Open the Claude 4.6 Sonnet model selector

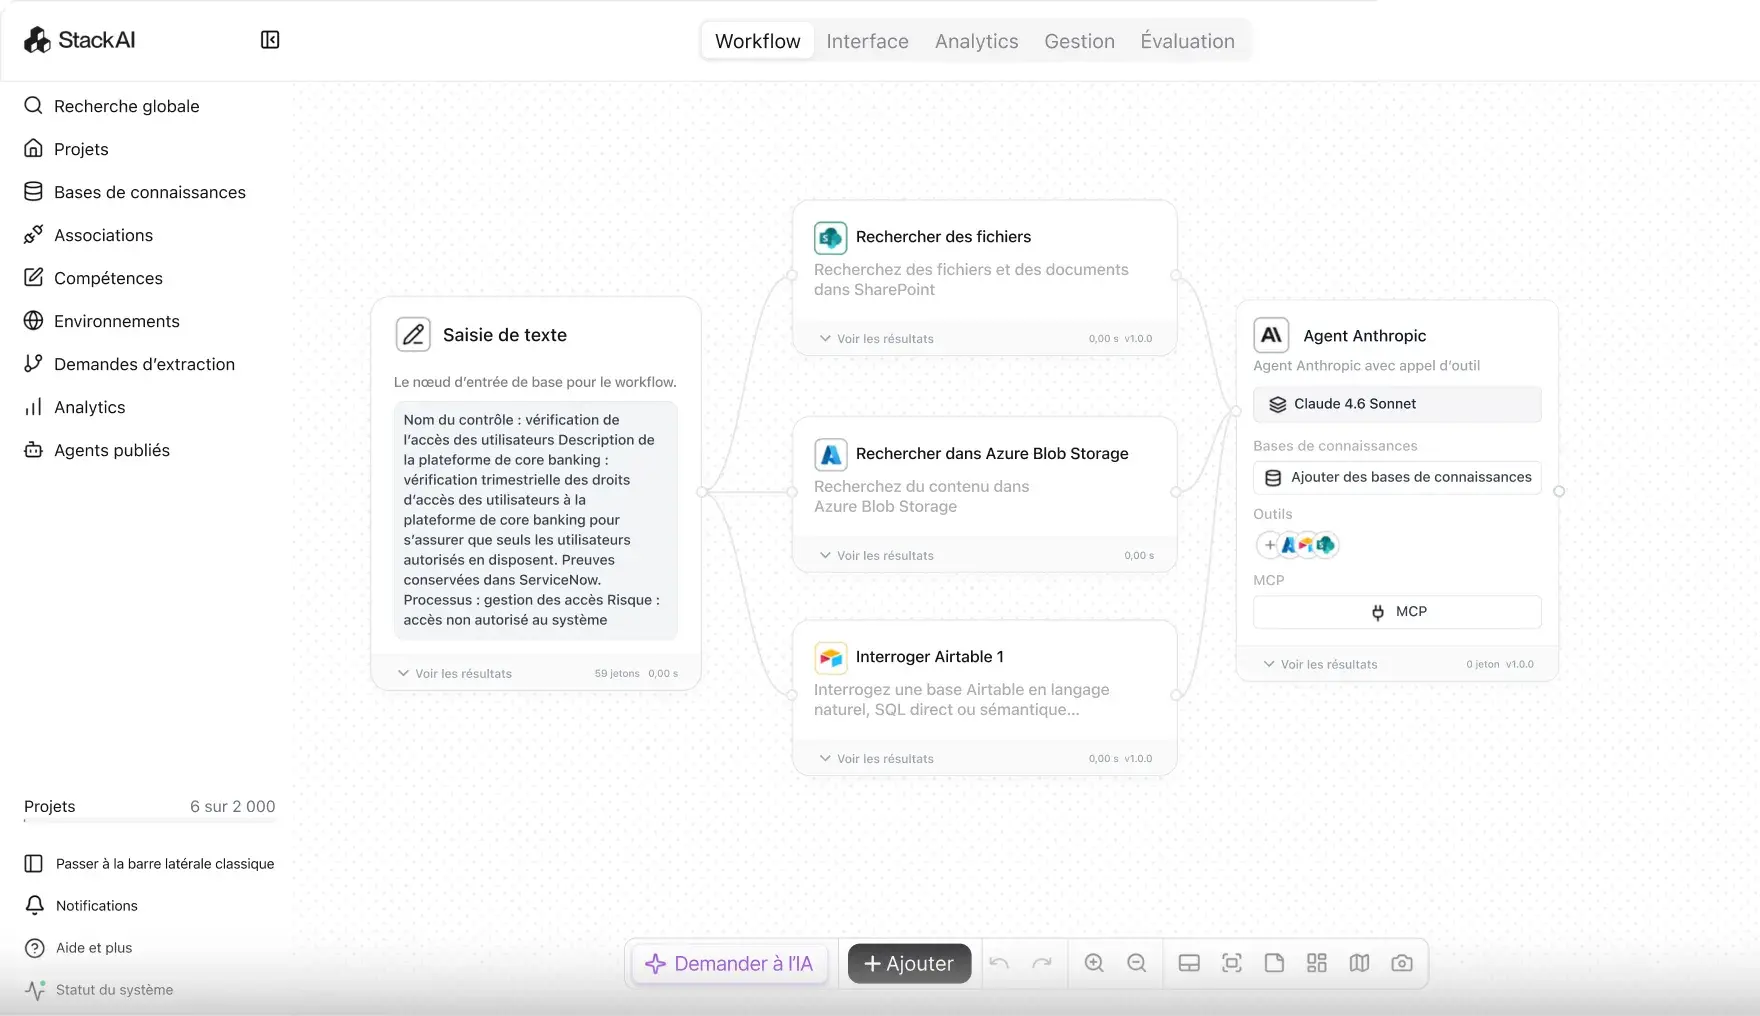[x=1397, y=404]
